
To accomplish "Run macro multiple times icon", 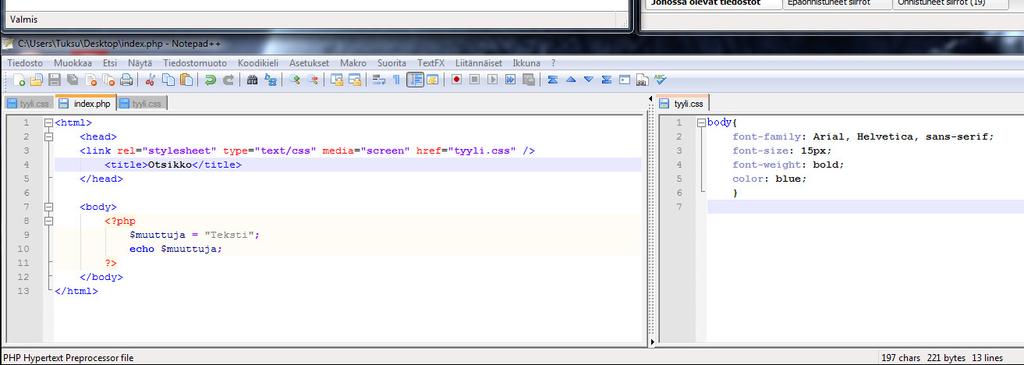I will pos(510,80).
